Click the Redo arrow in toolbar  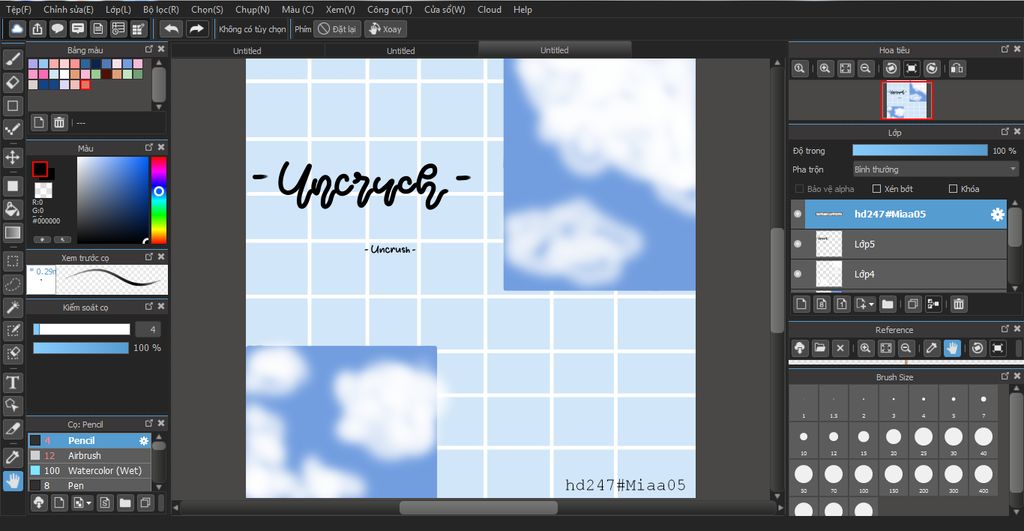coord(196,29)
